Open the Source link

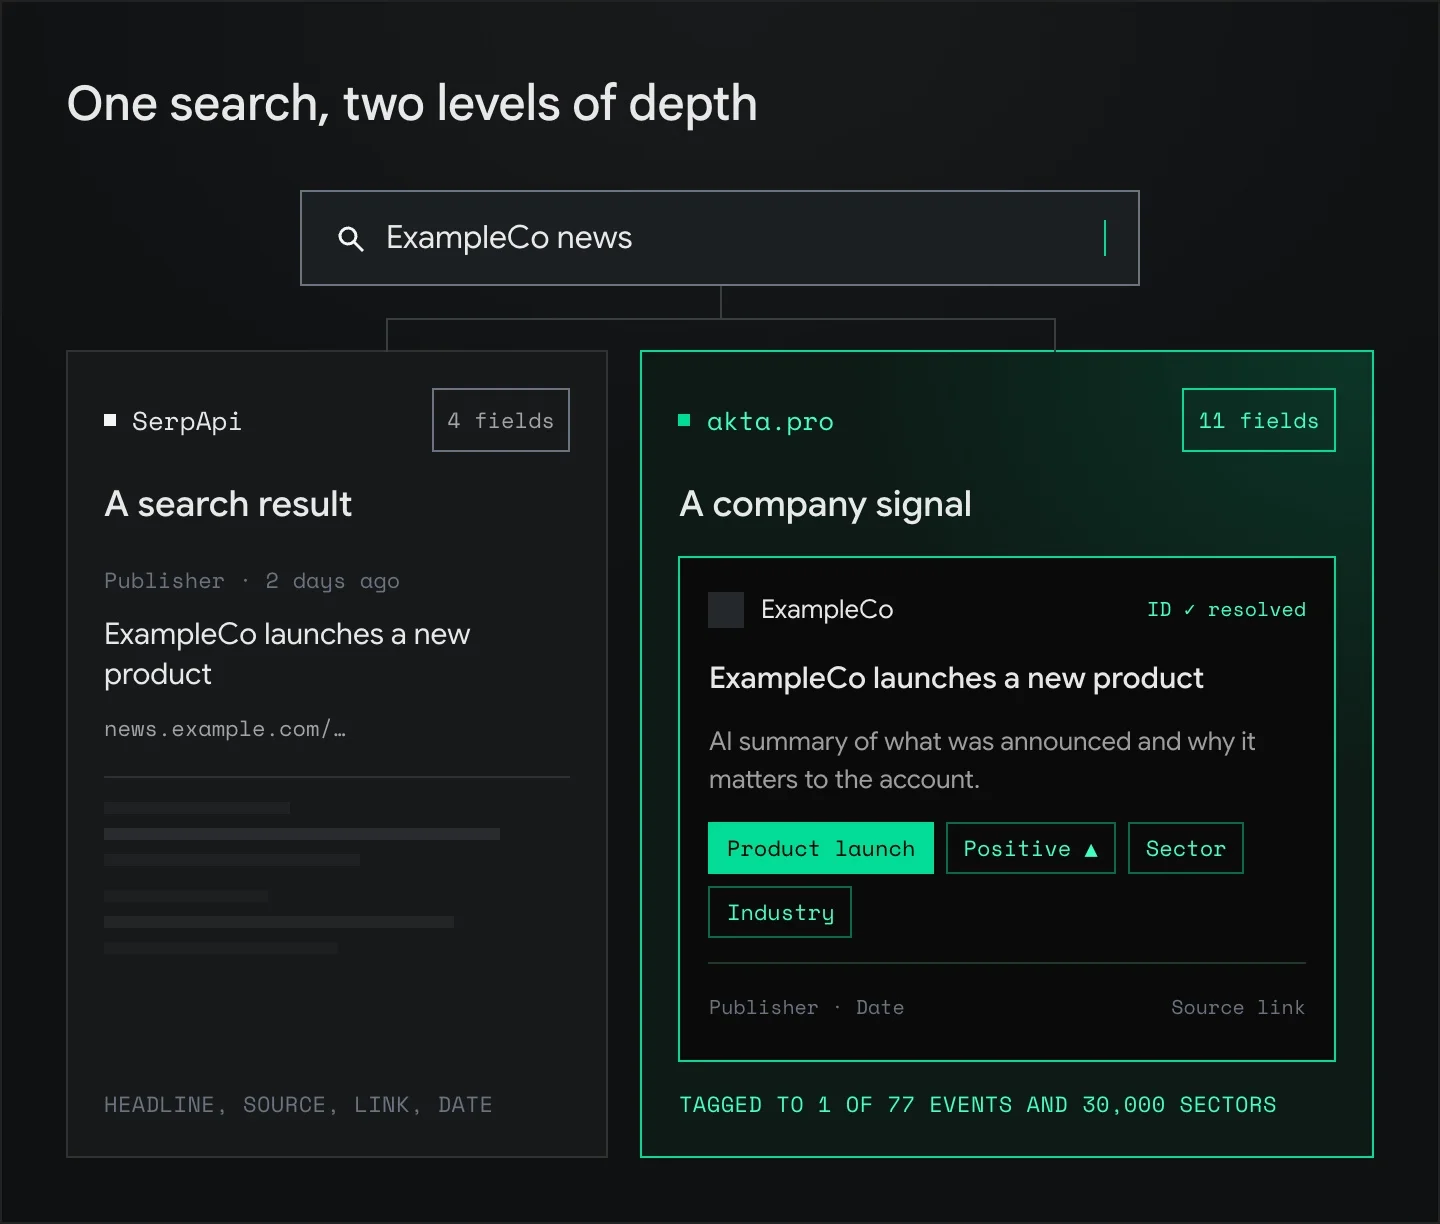[x=1238, y=1007]
